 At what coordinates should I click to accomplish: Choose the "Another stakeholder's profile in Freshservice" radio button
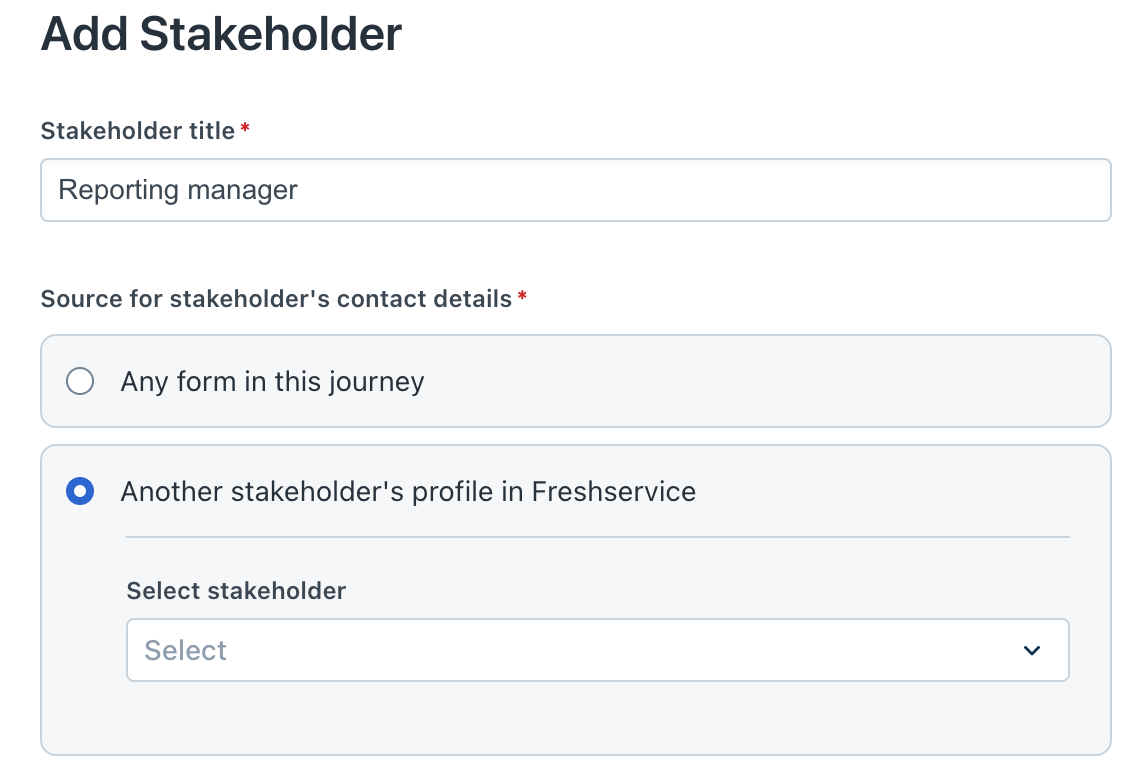click(80, 491)
